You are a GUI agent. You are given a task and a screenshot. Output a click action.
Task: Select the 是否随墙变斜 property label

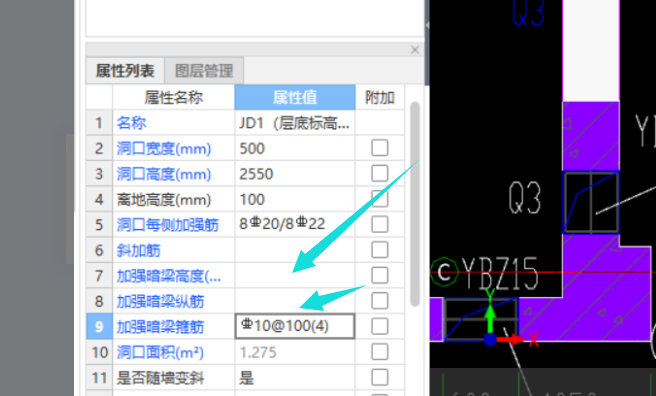160,378
